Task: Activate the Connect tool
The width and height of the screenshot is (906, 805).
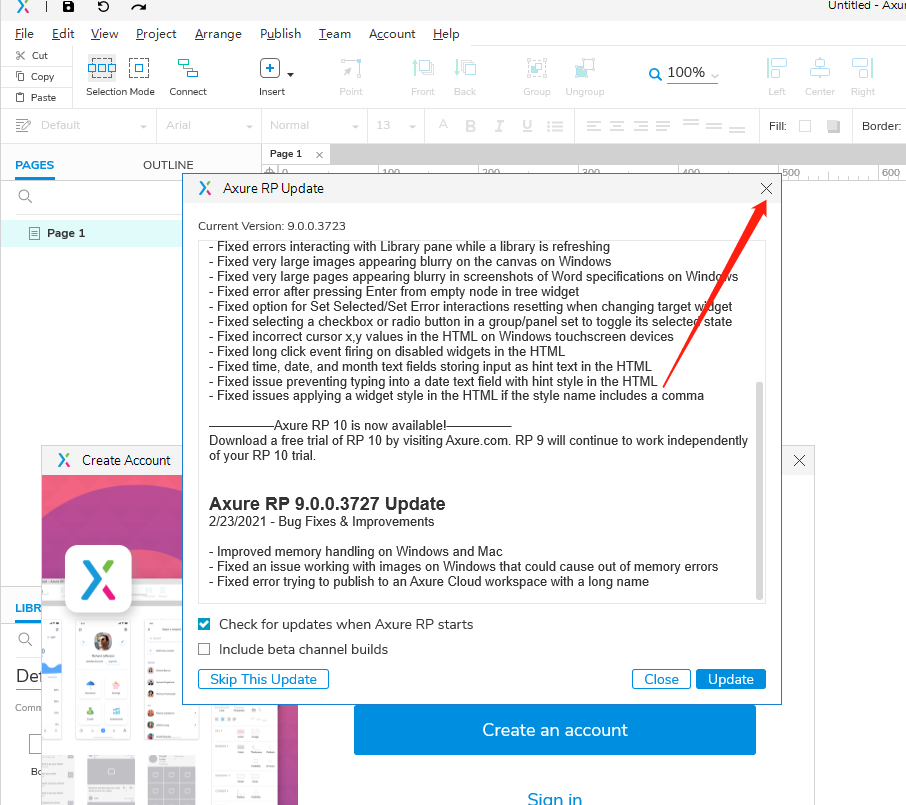Action: [187, 70]
